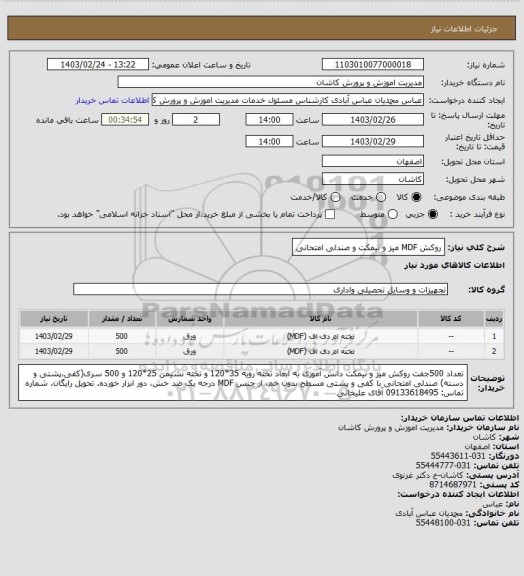The width and height of the screenshot is (524, 576).
Task: Click row 1 product name تخته ام دی اف
Action: point(321,336)
